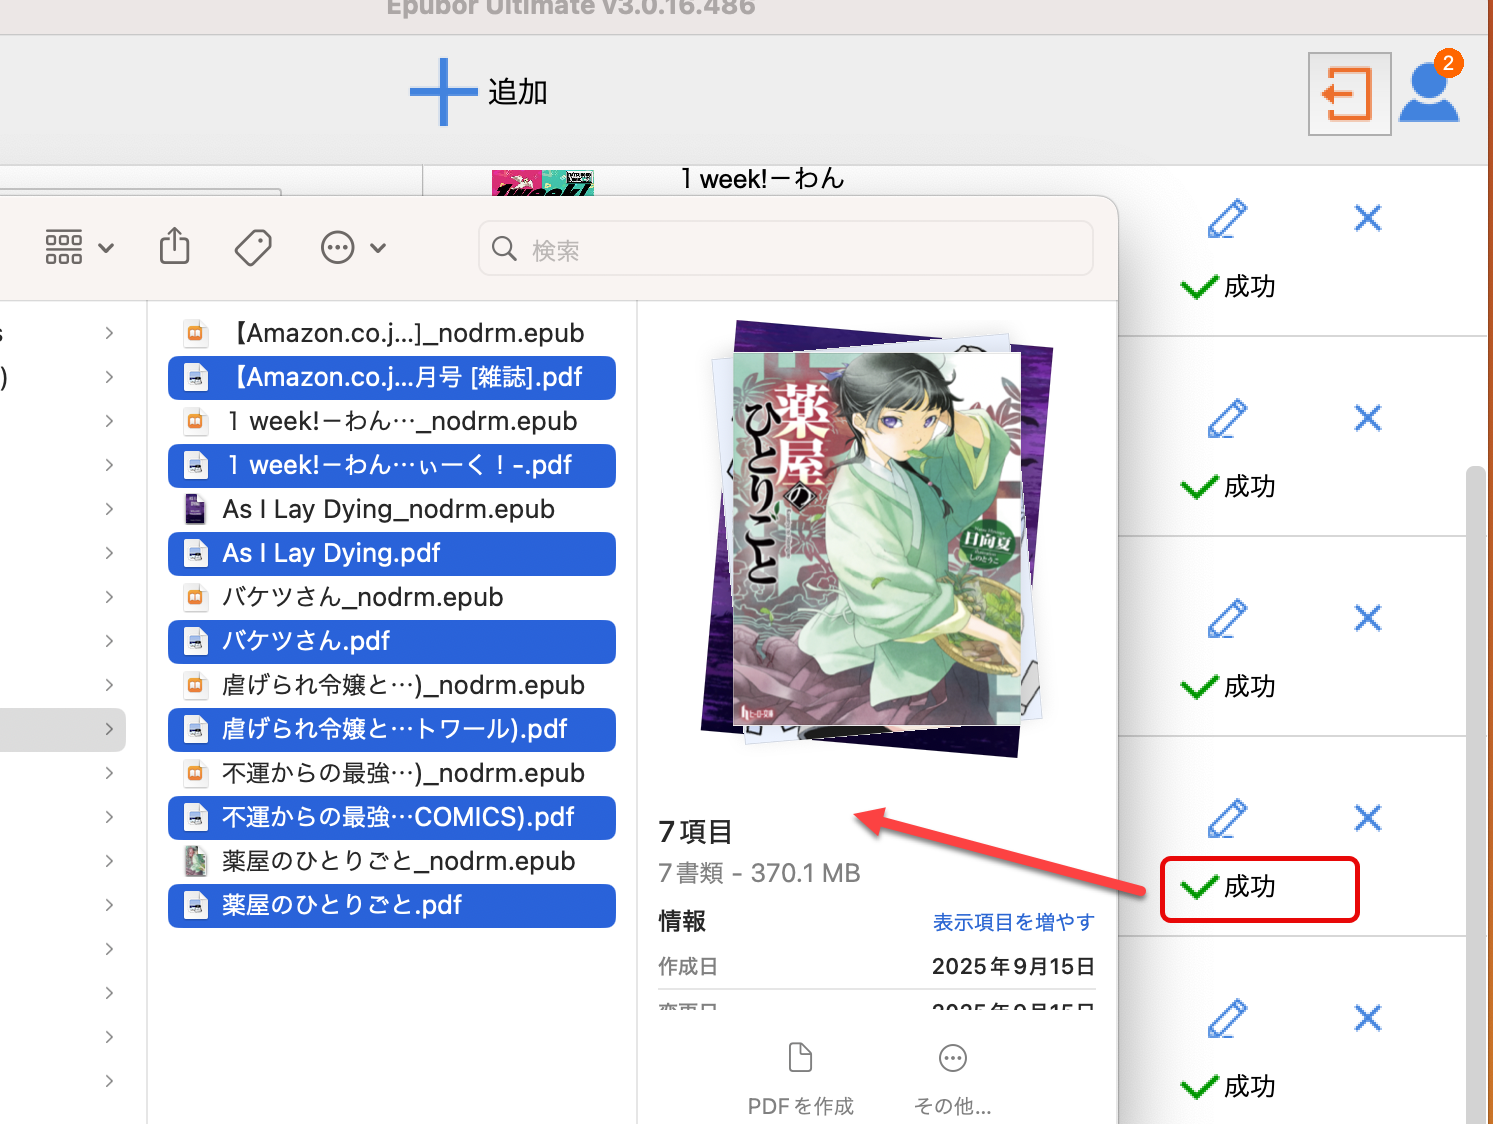Viewport: 1493px width, 1124px height.
Task: Remove the first Epubor book with X
Action: 1368,218
